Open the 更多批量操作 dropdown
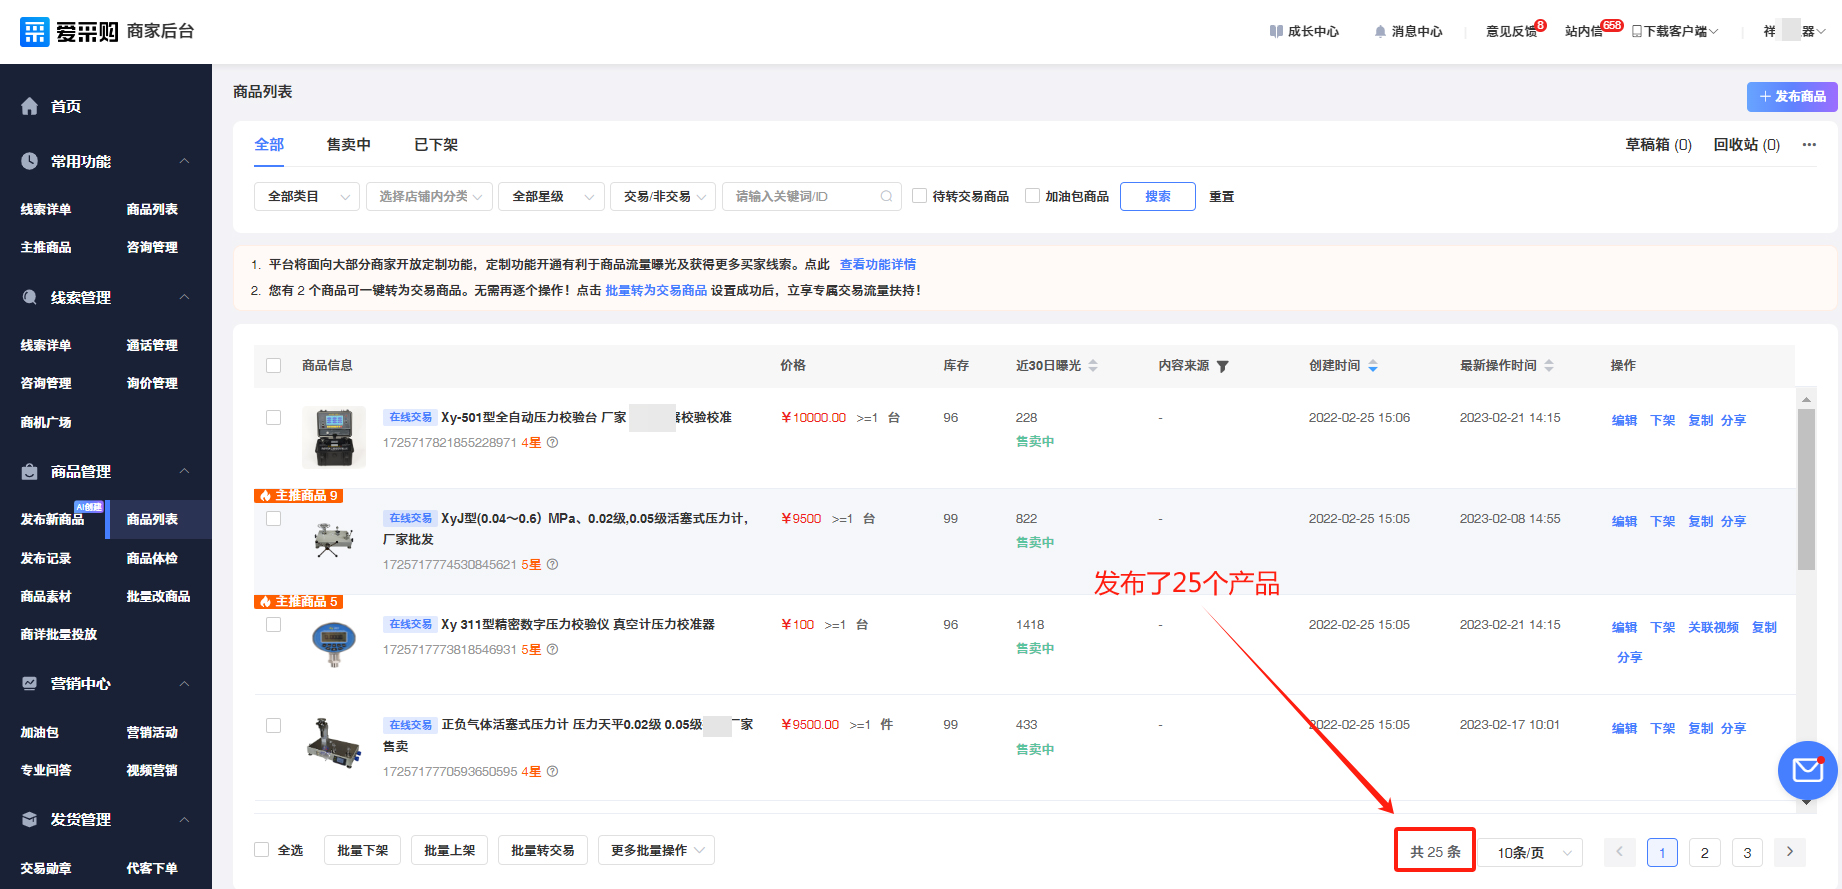 coord(656,850)
